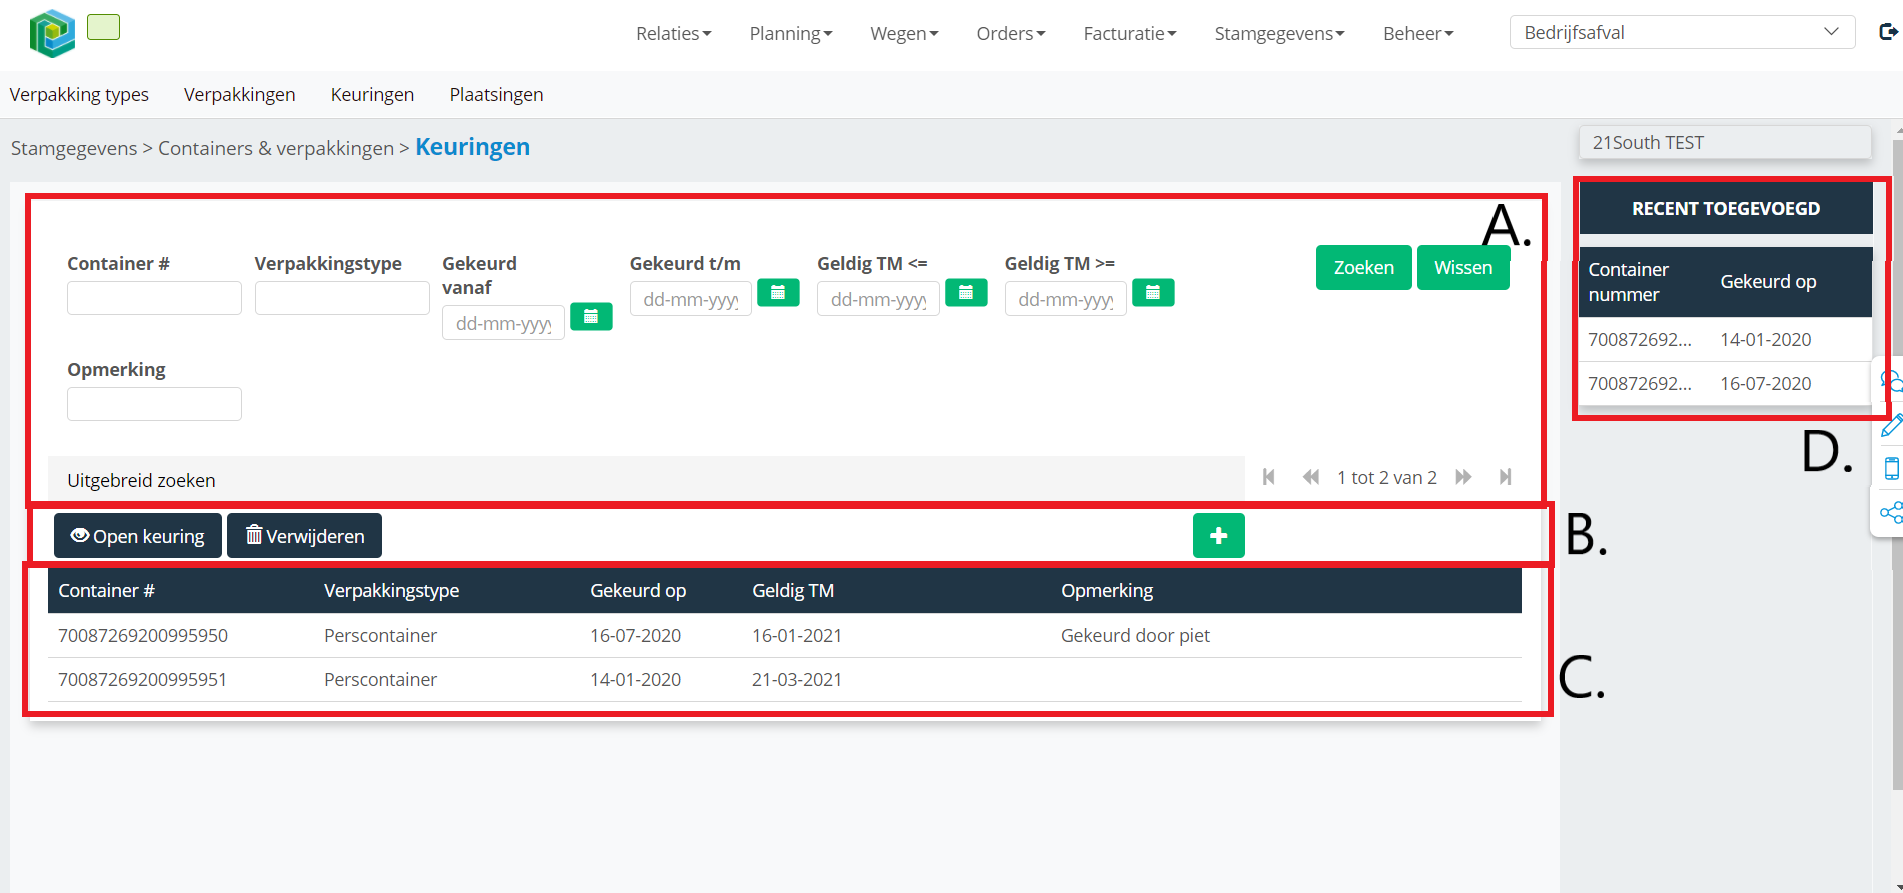Select row with container 70087269200995950
The image size is (1903, 893).
pos(785,635)
